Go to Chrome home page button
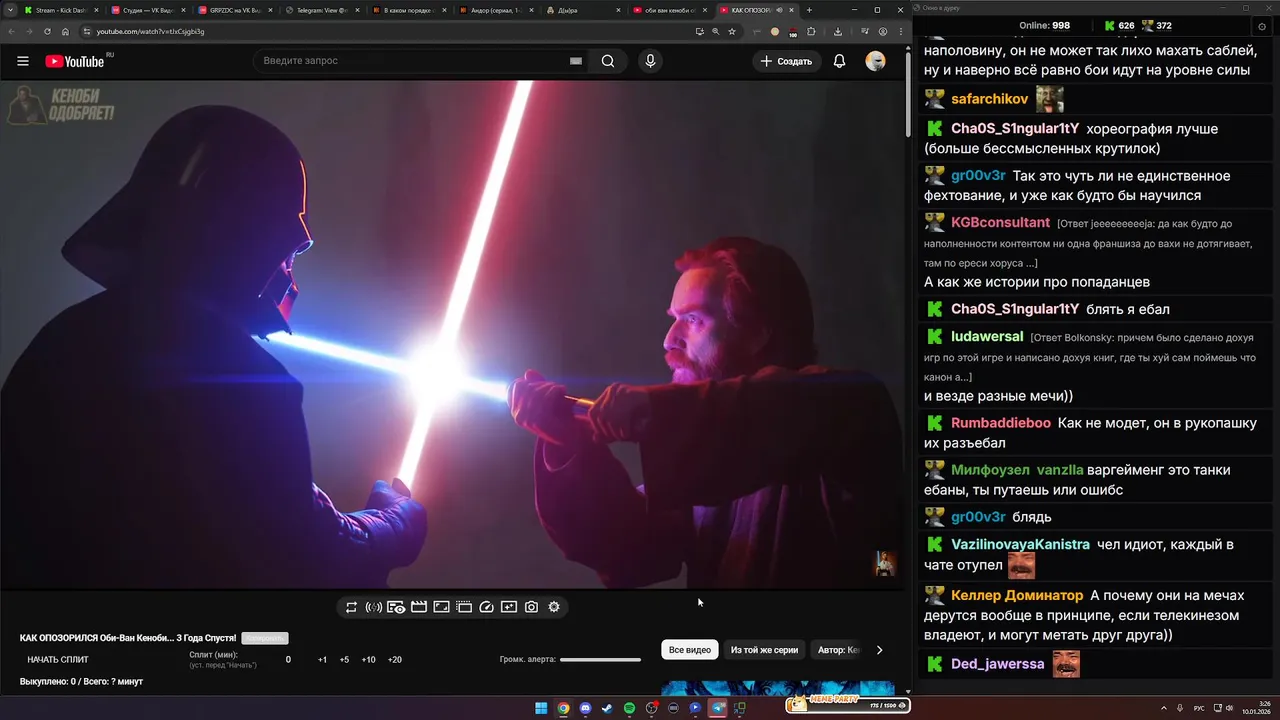The image size is (1280, 720). tap(65, 31)
